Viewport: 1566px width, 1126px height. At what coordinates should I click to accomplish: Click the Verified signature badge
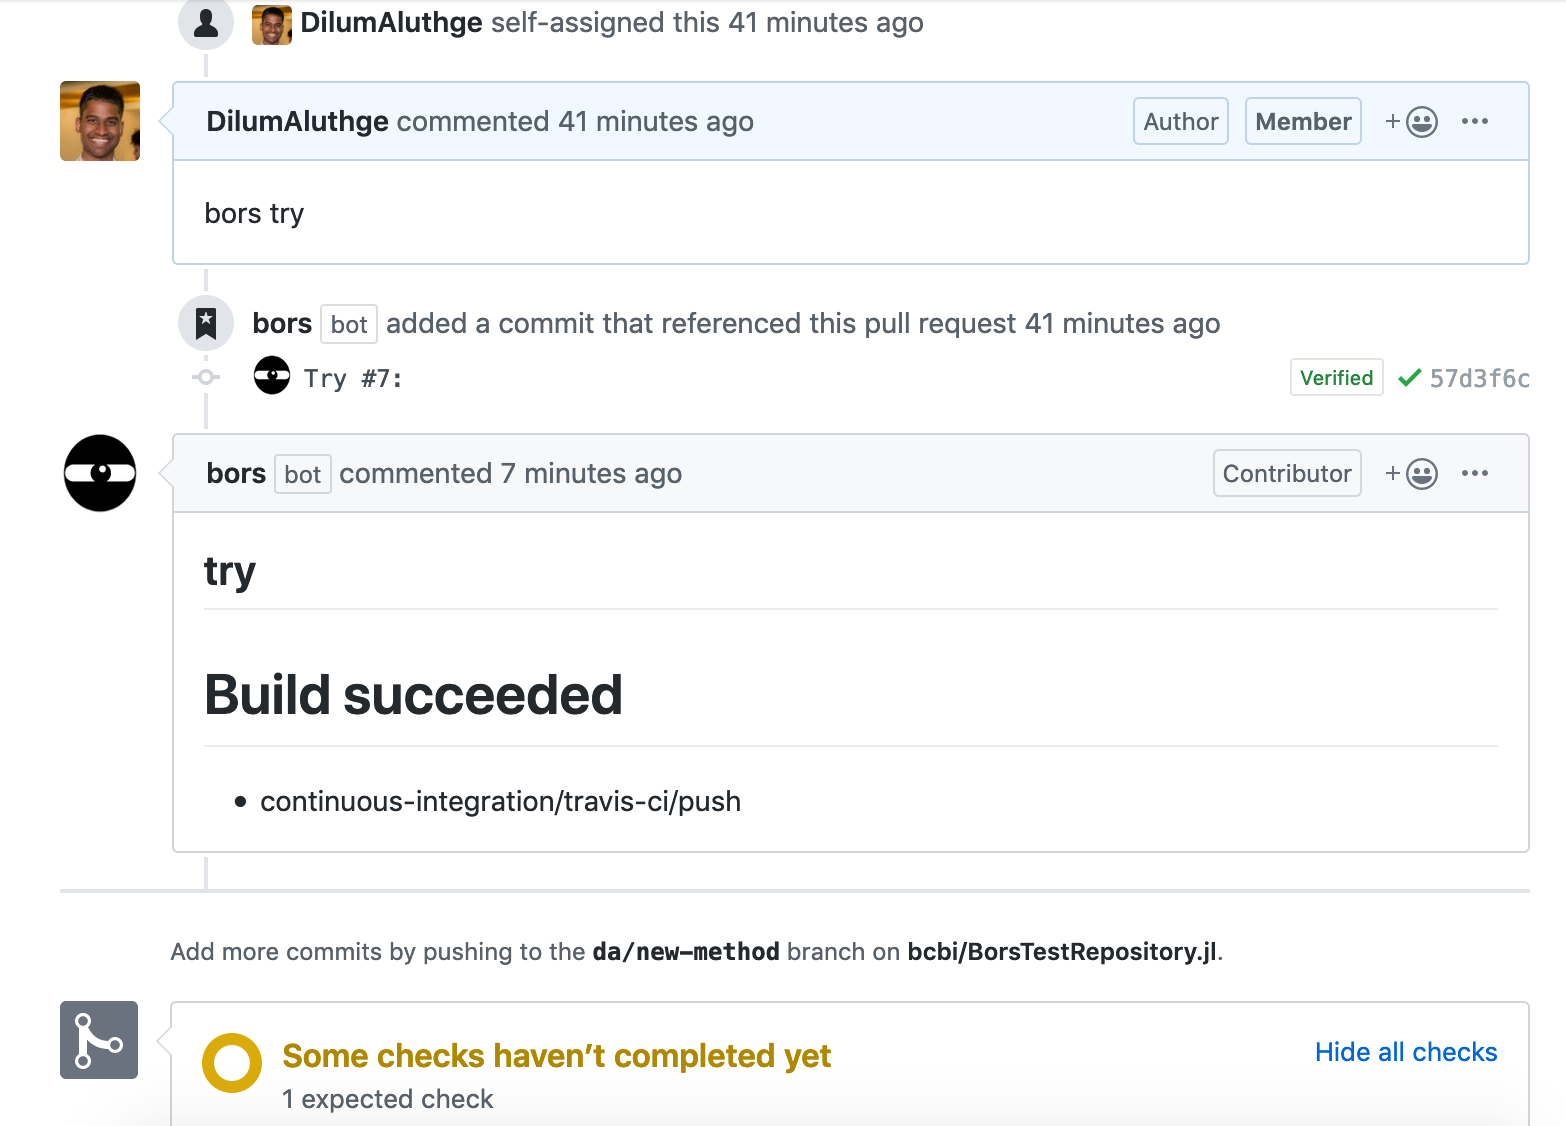coord(1336,378)
